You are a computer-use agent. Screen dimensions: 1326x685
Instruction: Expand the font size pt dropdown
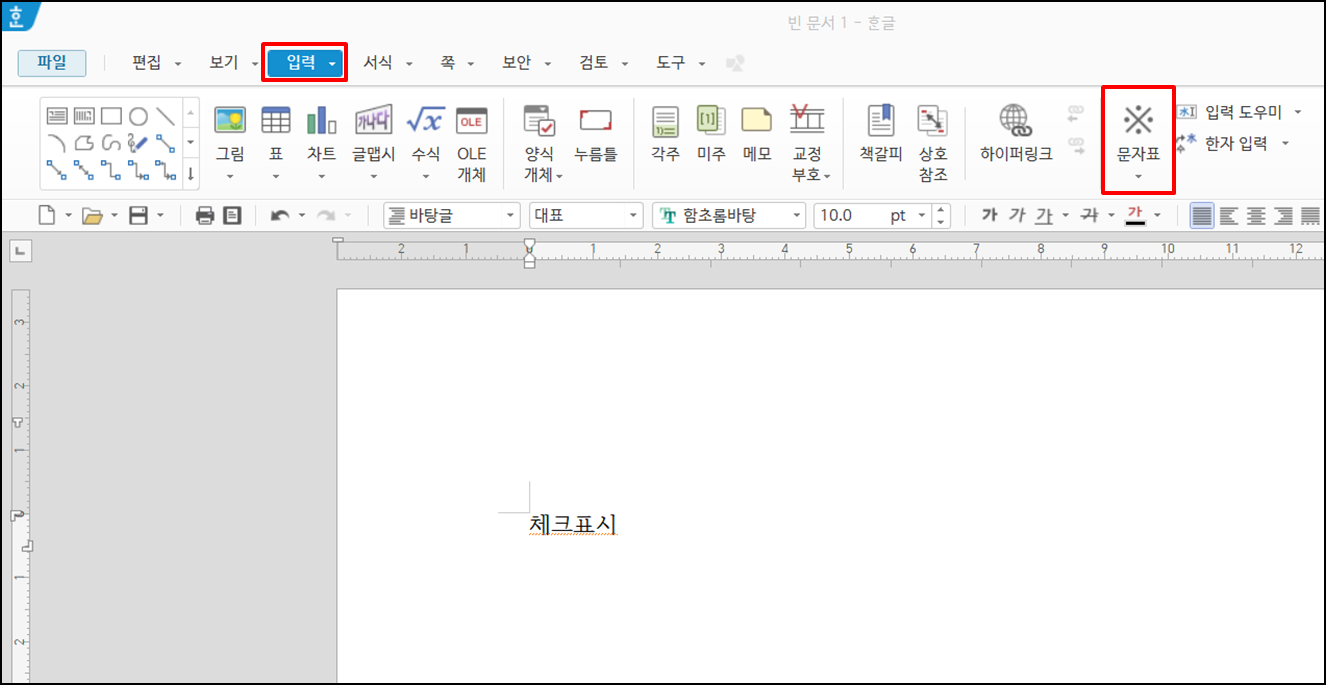(x=922, y=215)
